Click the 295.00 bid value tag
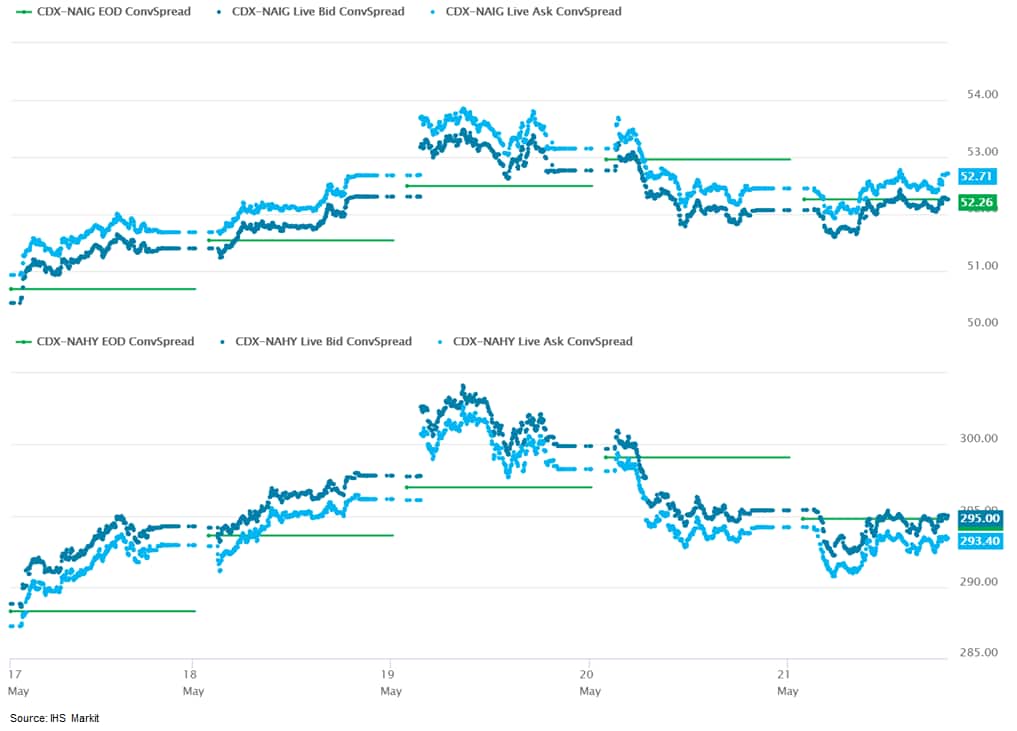 [x=980, y=518]
